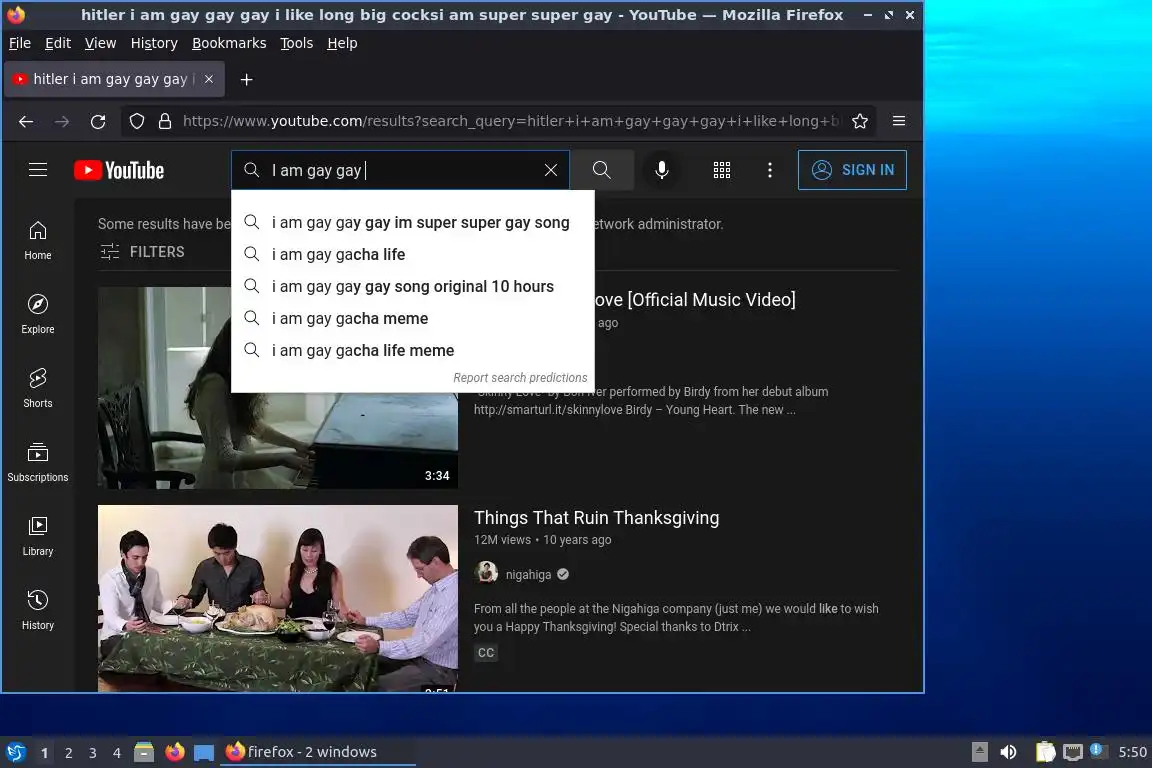The width and height of the screenshot is (1152, 768).
Task: Choose suggestion 'i am gay gacha life meme'
Action: tap(413, 351)
